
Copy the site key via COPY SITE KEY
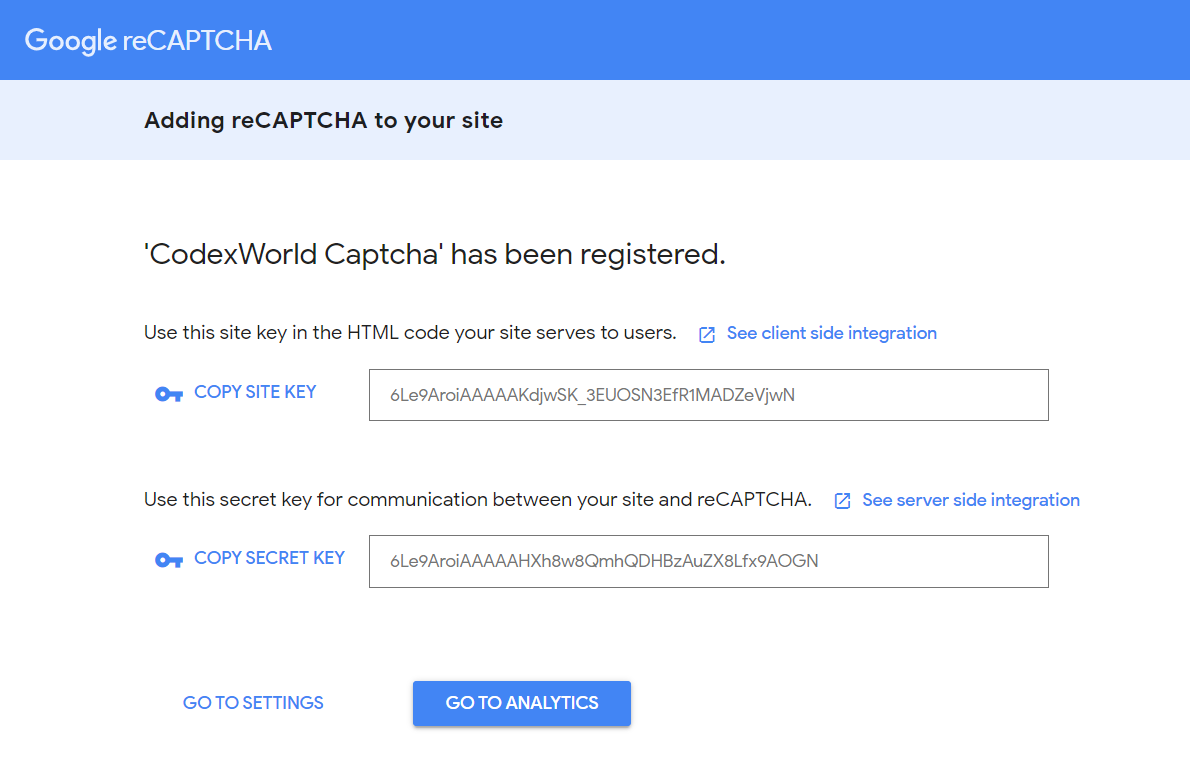[x=255, y=392]
